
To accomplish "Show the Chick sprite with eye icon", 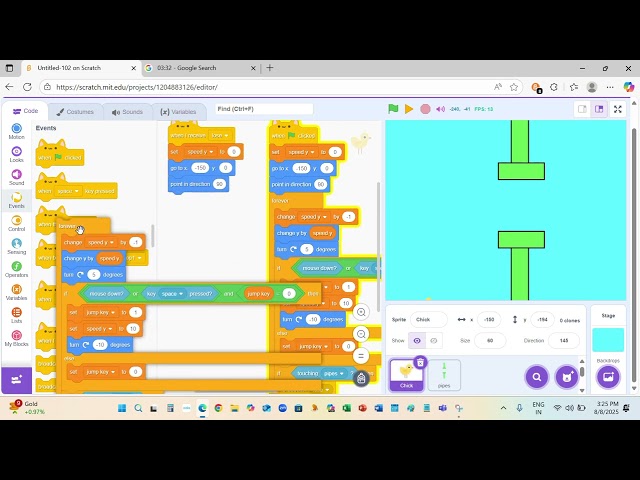I will coord(417,340).
